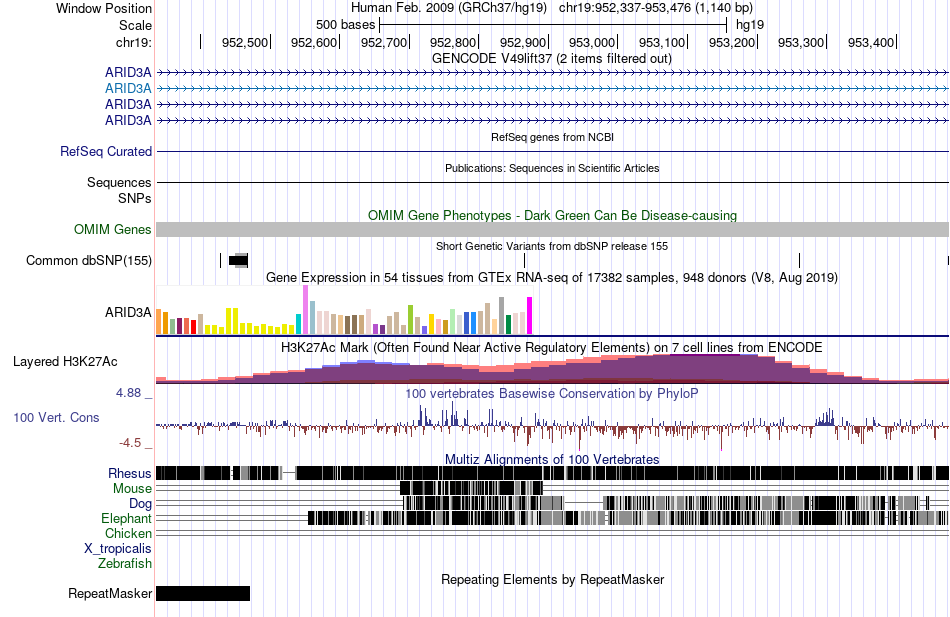Image resolution: width=950 pixels, height=617 pixels.
Task: Open the Common dbSNP(155) track label
Action: (x=89, y=261)
